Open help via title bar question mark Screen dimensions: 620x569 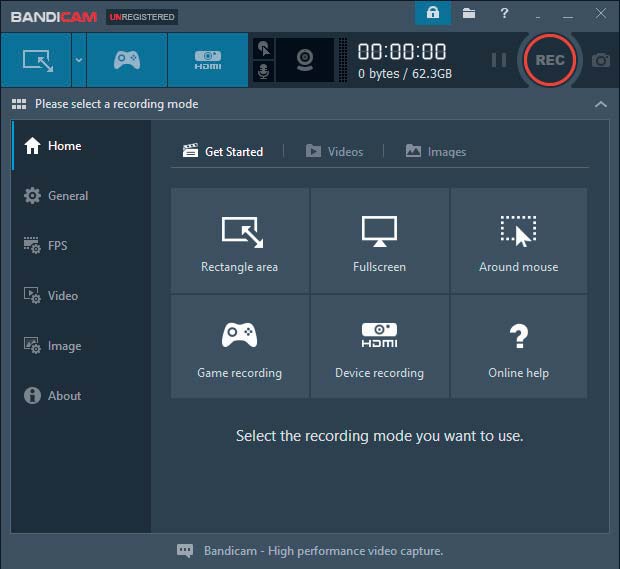[x=504, y=13]
